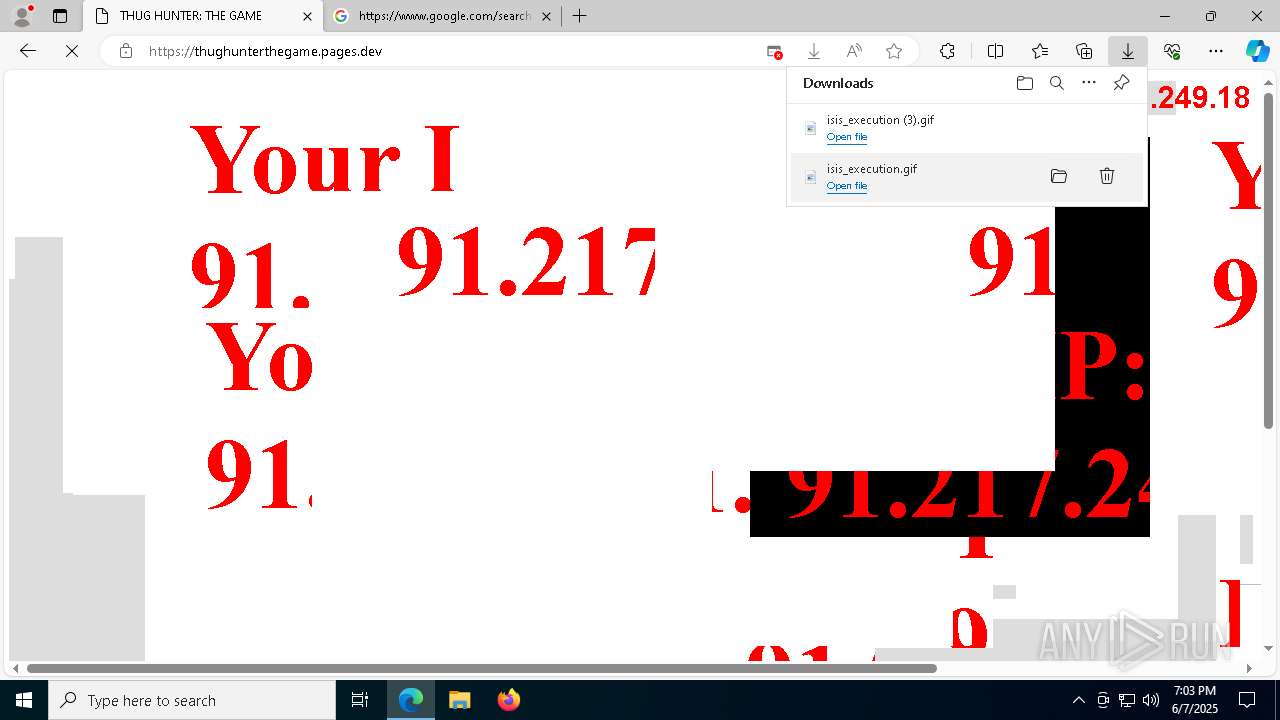Open the Windows Start menu

point(24,700)
